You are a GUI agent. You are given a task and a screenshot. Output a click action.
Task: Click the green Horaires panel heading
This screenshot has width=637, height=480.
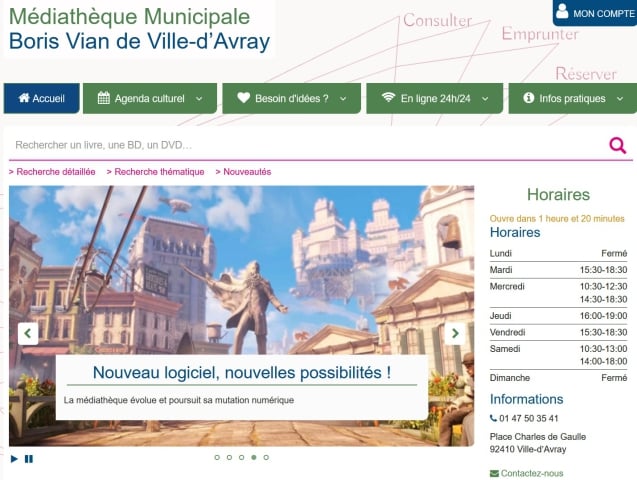(x=558, y=195)
